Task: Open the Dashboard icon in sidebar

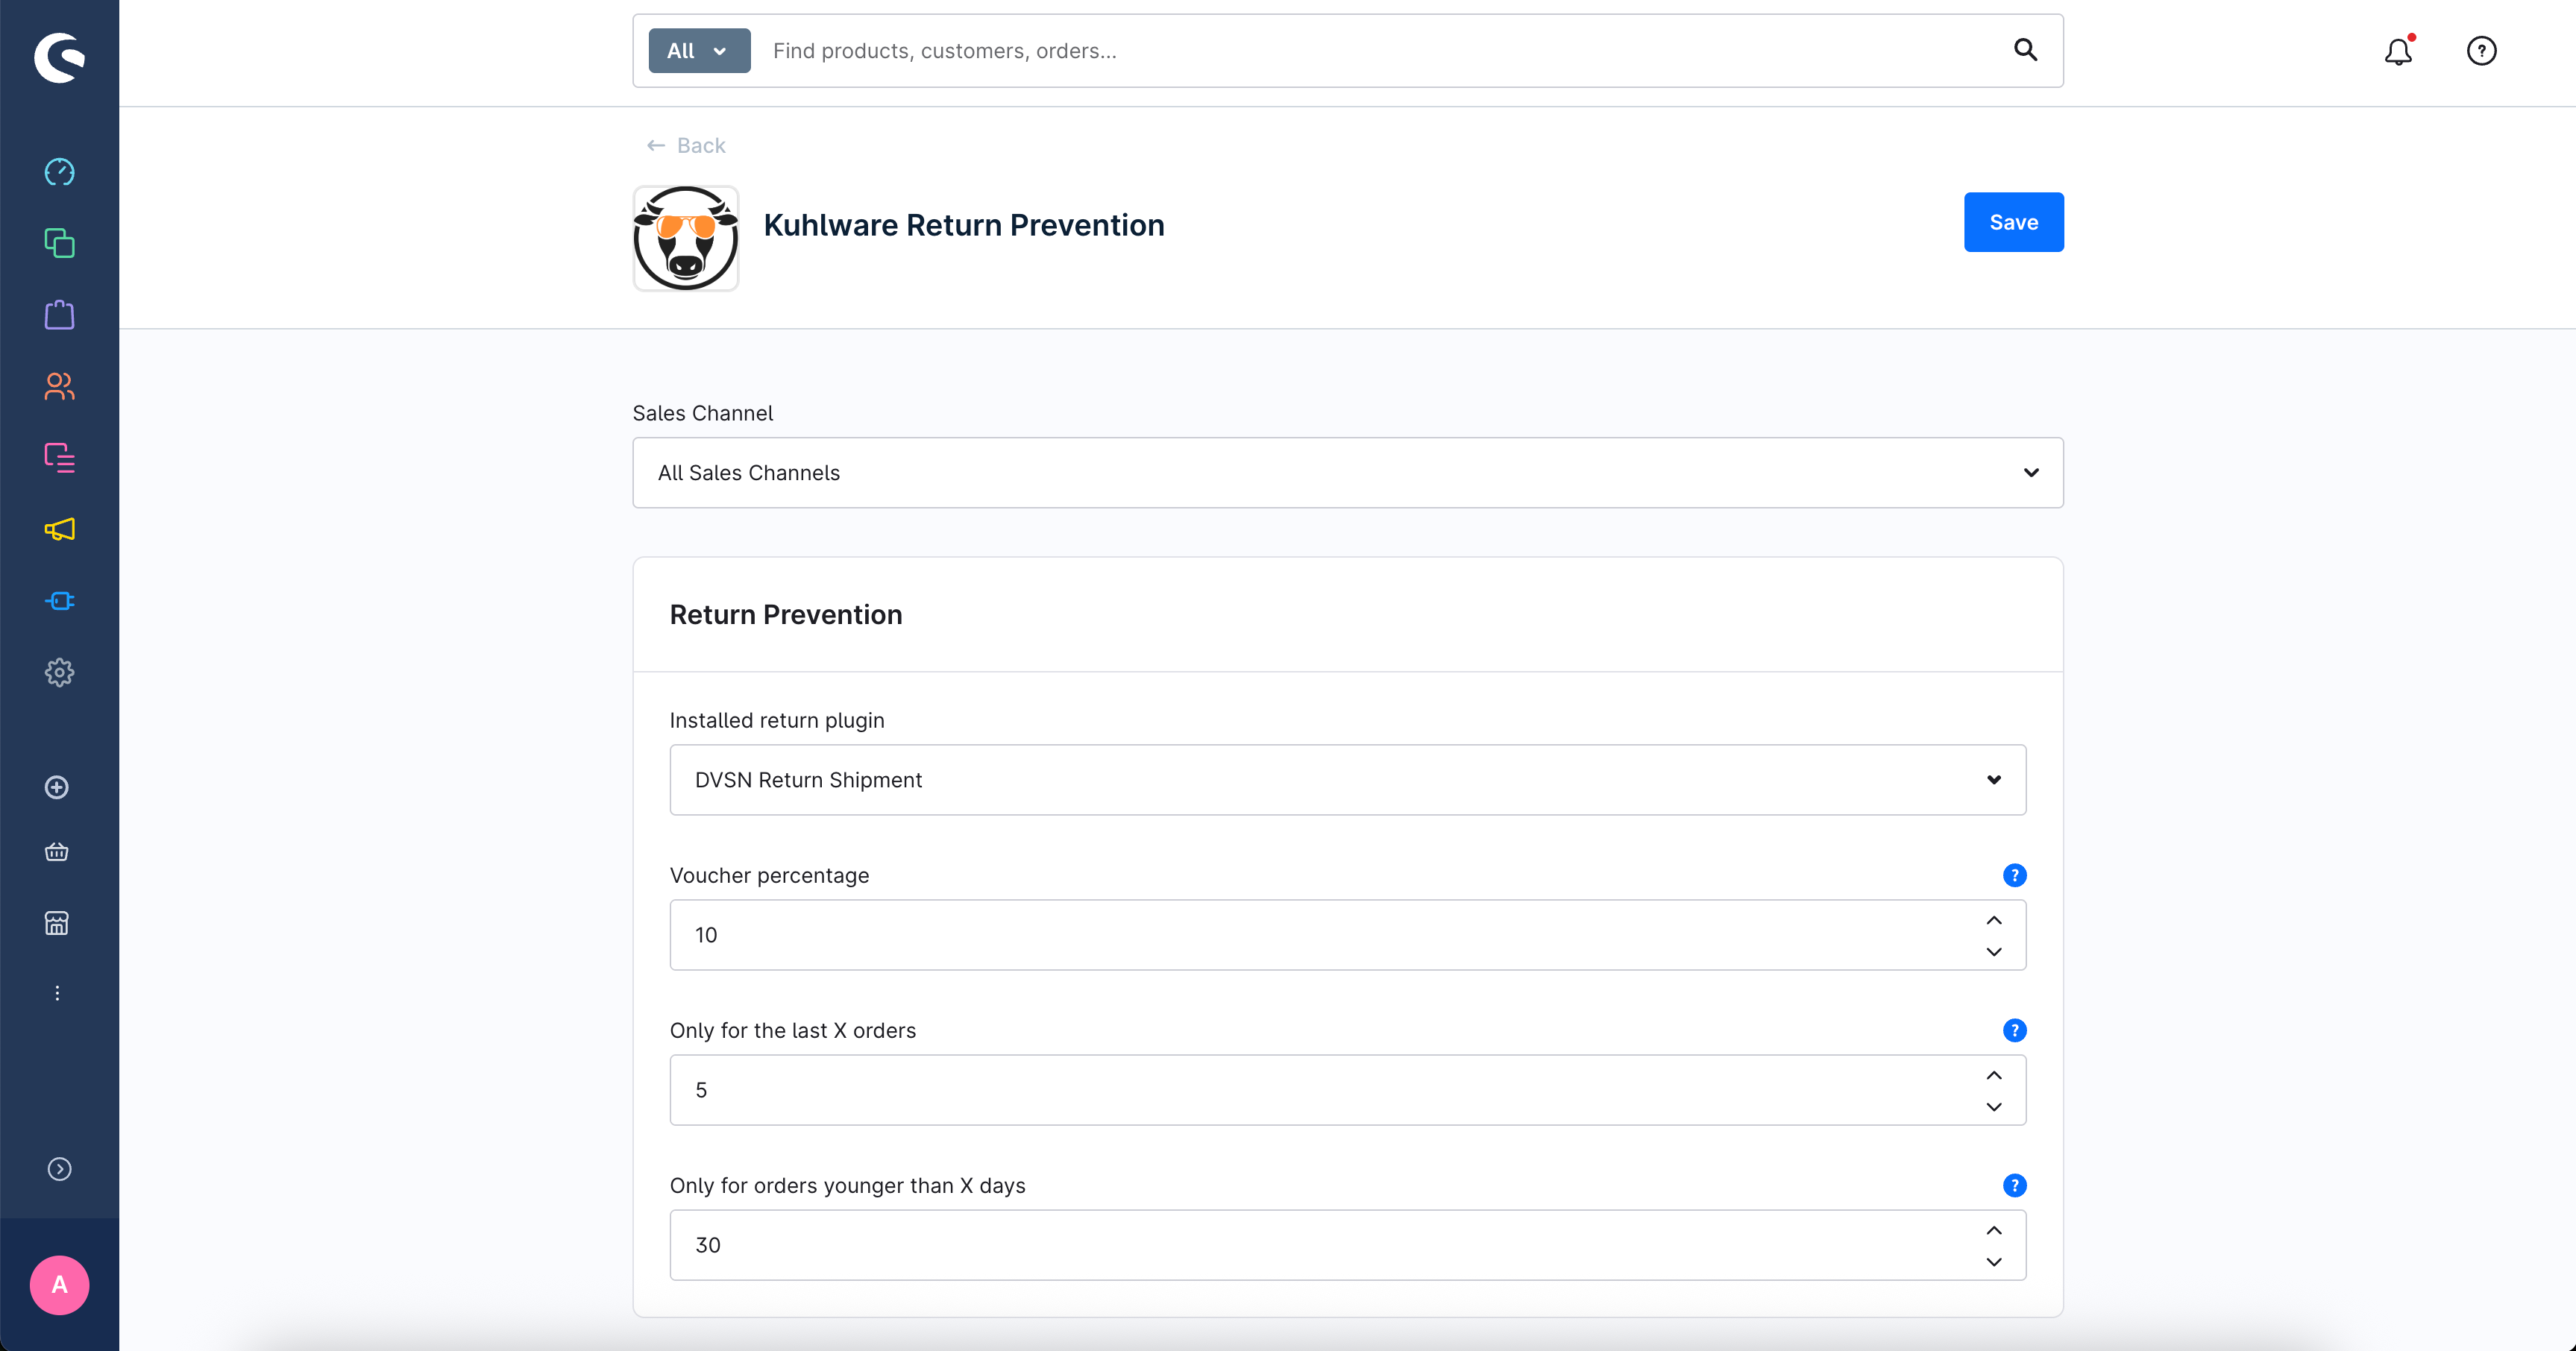Action: (x=59, y=172)
